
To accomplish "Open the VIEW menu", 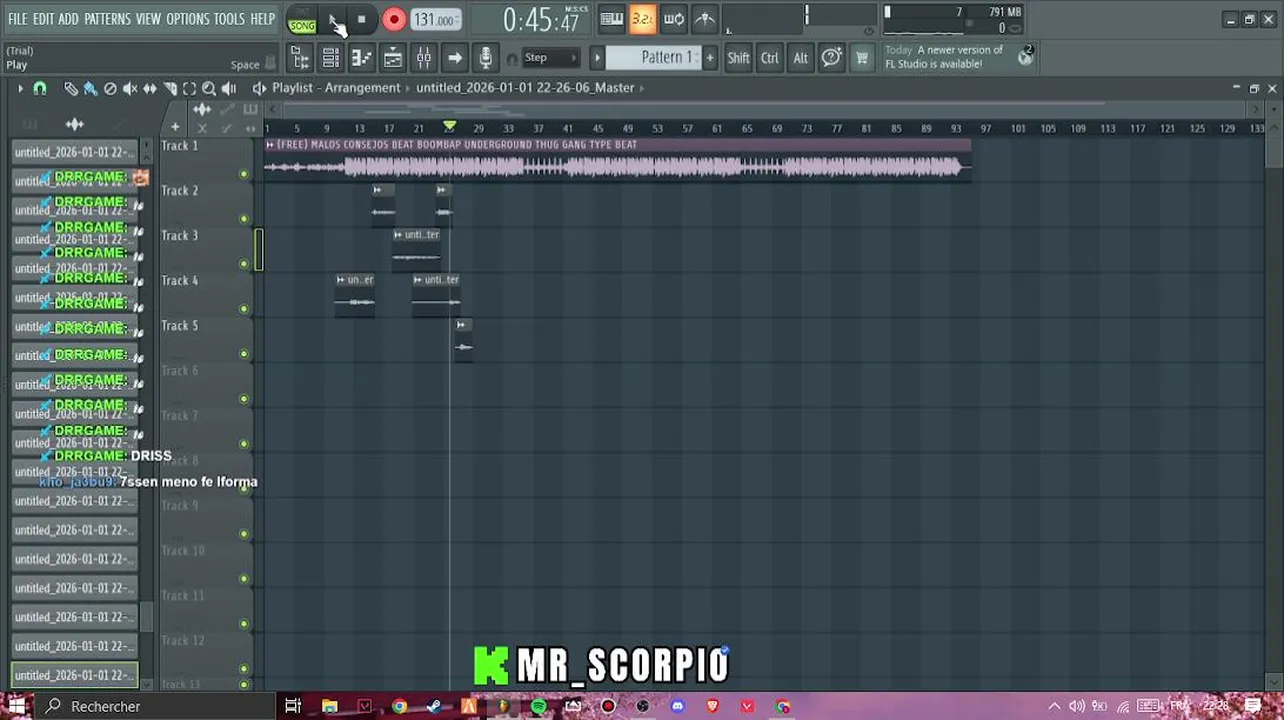I will coord(148,19).
